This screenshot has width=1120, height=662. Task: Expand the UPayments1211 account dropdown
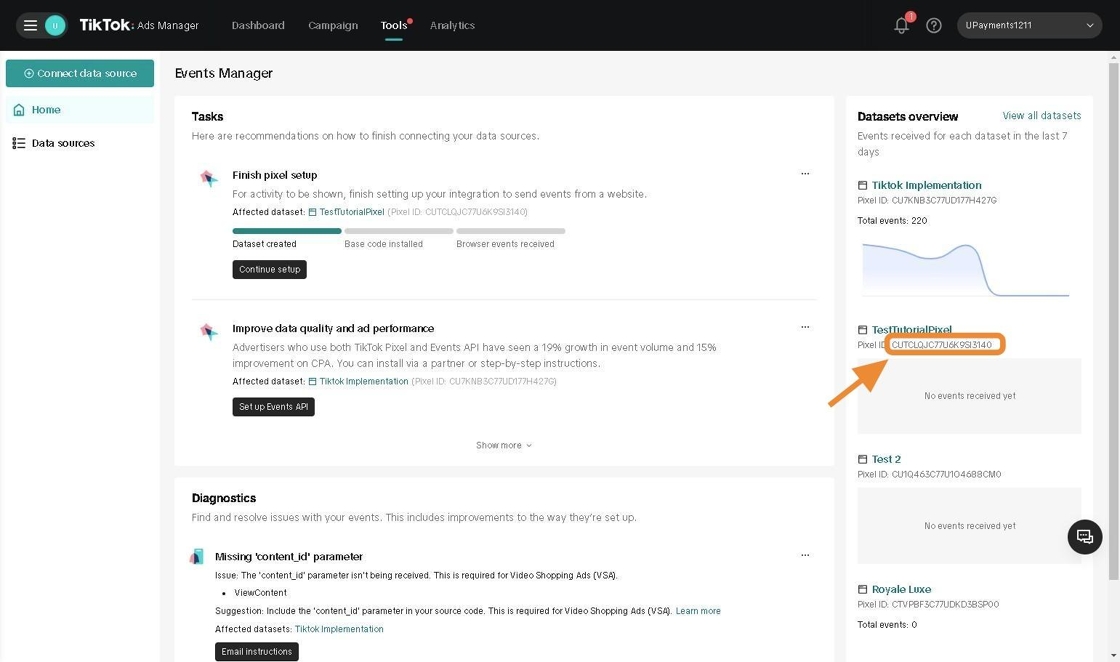pos(1029,26)
